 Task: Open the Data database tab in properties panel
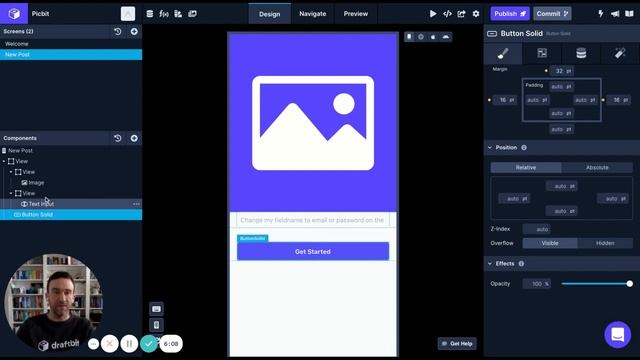click(581, 53)
